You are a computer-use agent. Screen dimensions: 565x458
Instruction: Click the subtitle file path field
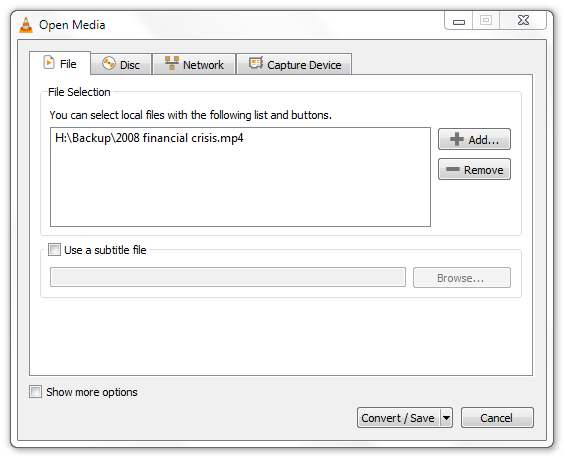coord(228,277)
